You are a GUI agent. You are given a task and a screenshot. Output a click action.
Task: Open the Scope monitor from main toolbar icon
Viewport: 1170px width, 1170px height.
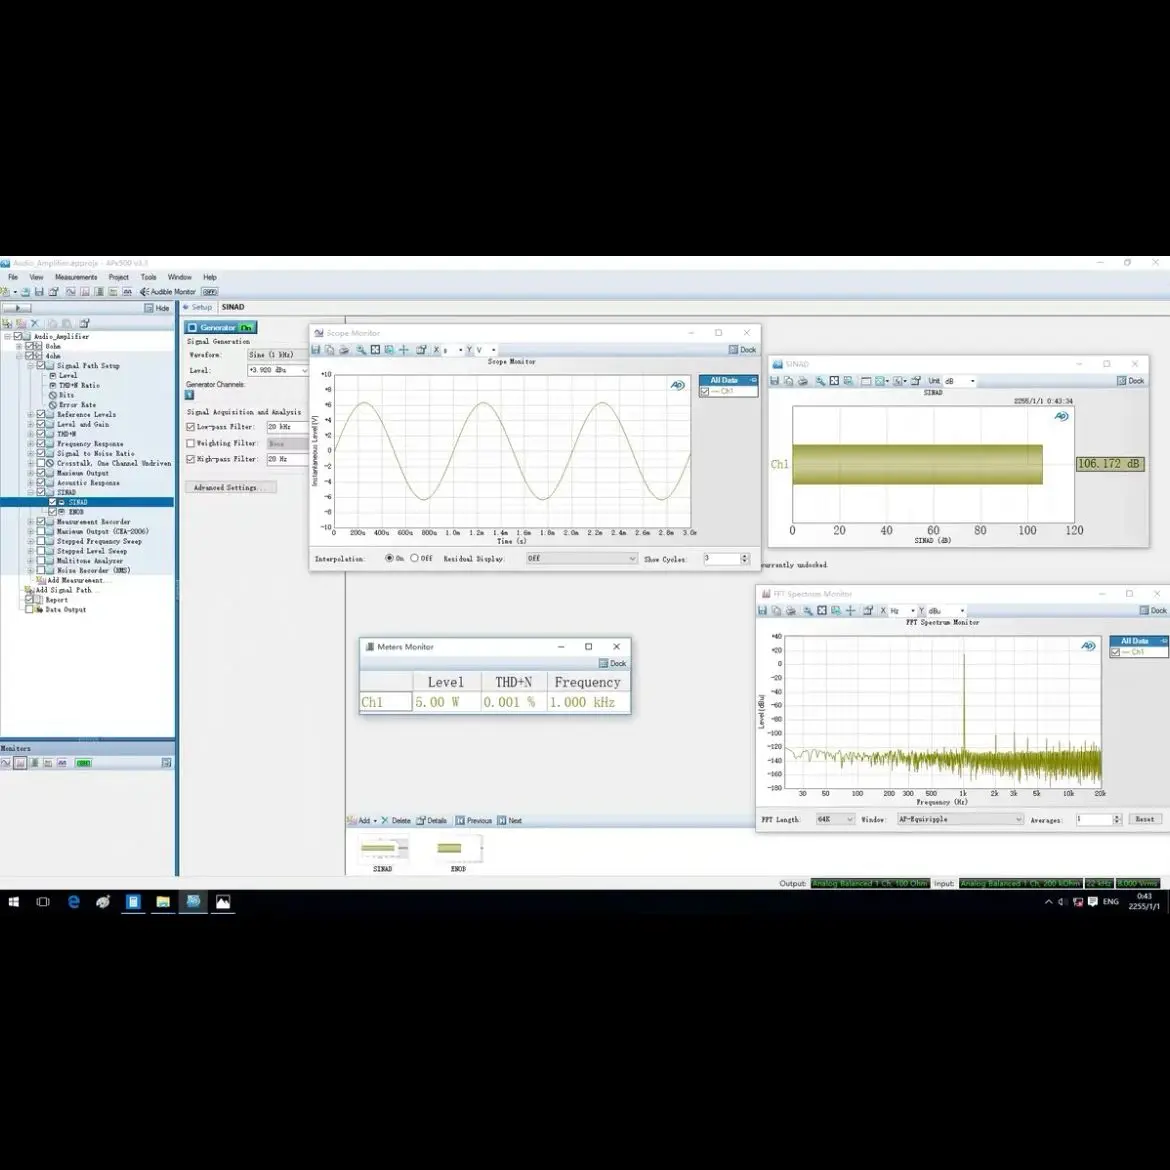[70, 292]
